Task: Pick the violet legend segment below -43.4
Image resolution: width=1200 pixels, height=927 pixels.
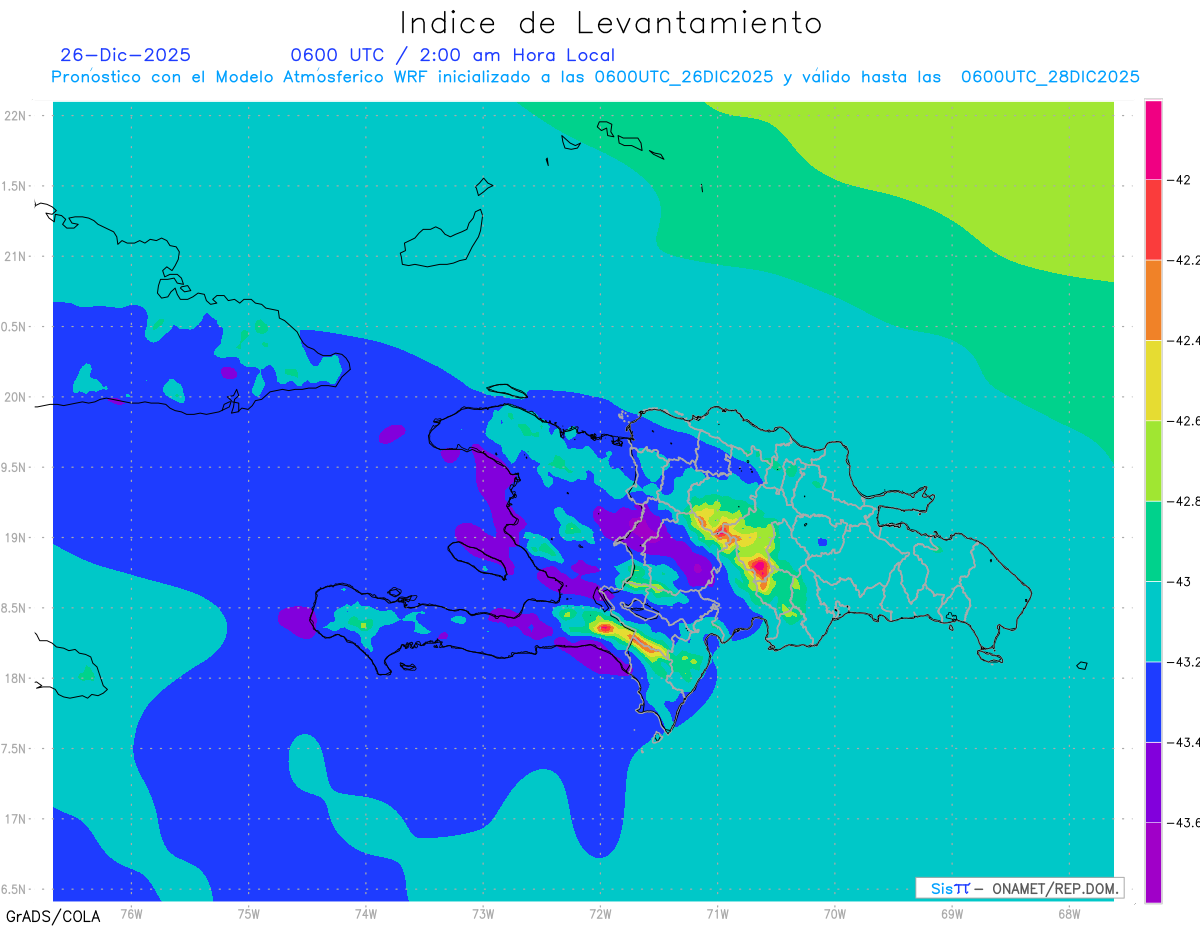Action: pos(1153,782)
